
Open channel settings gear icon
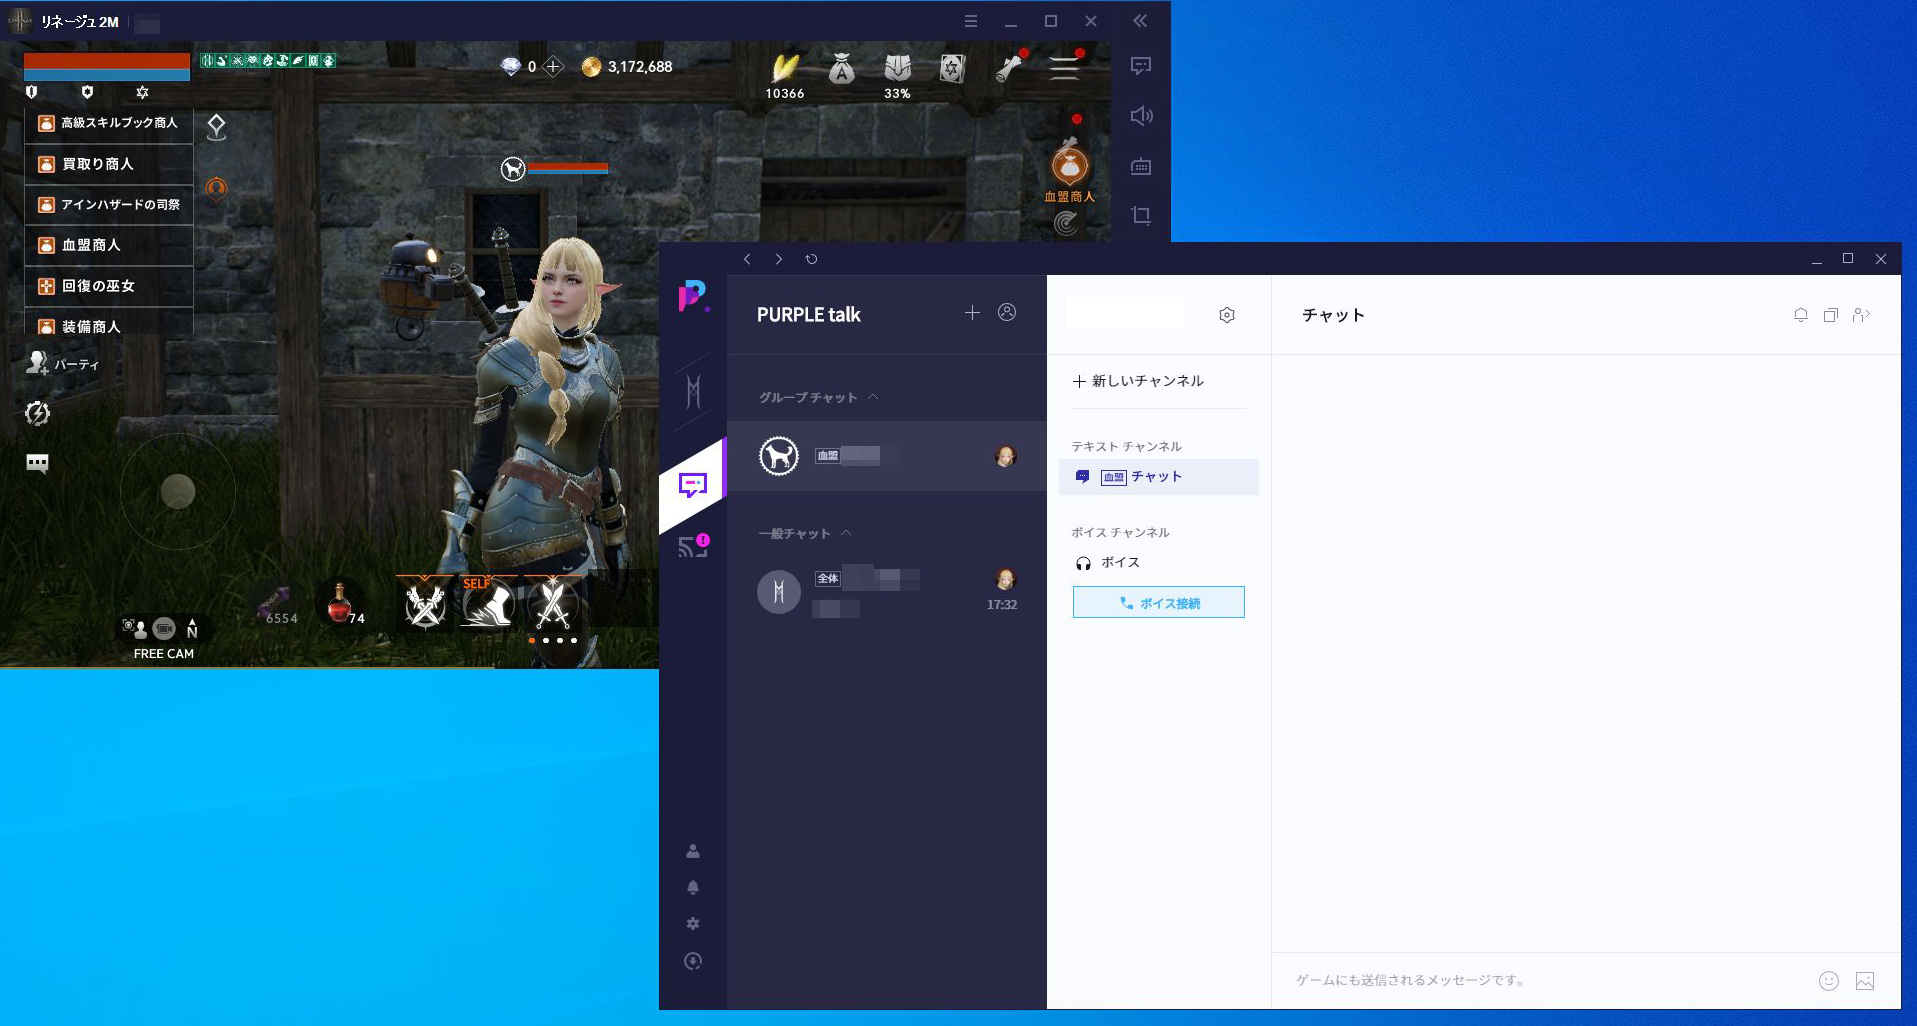click(x=1227, y=315)
